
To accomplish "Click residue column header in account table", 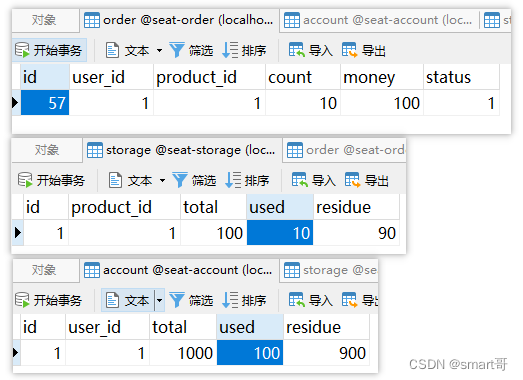I will click(327, 327).
